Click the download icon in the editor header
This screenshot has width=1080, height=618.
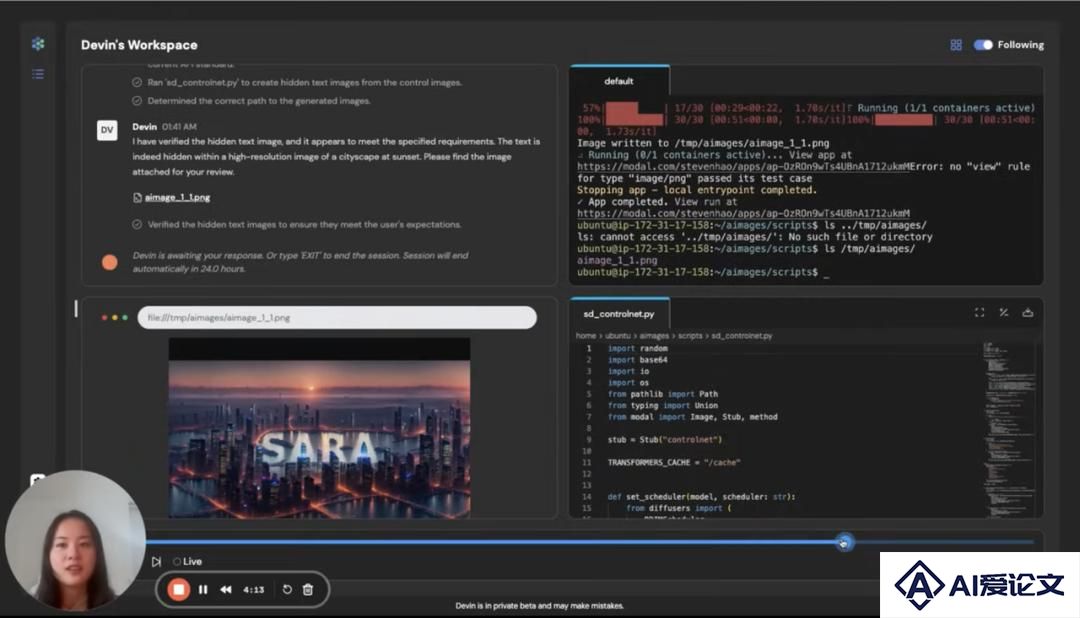pos(1028,313)
